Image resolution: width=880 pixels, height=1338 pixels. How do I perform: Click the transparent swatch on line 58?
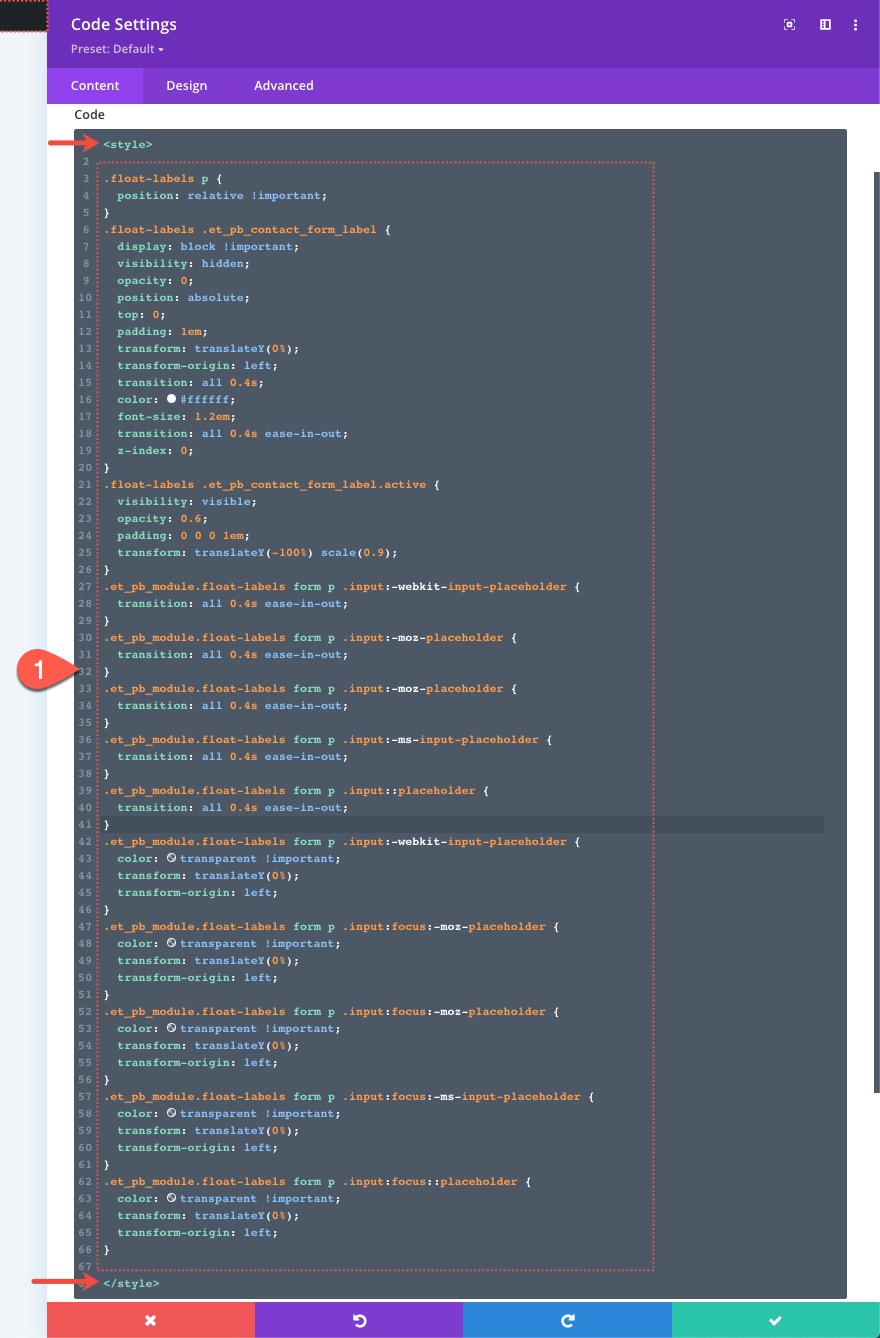click(172, 1113)
